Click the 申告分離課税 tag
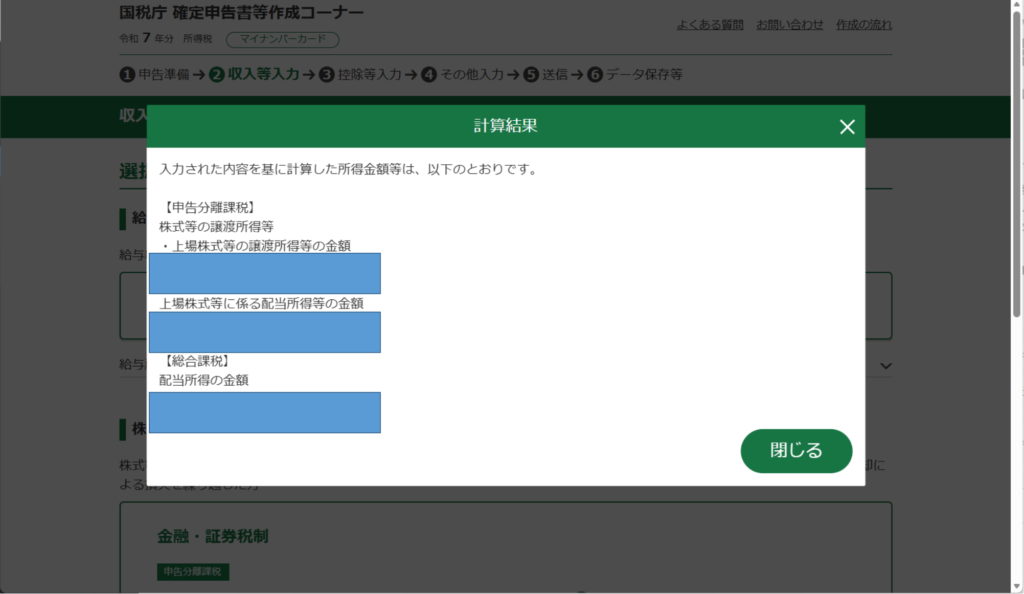This screenshot has width=1024, height=594. [x=193, y=572]
